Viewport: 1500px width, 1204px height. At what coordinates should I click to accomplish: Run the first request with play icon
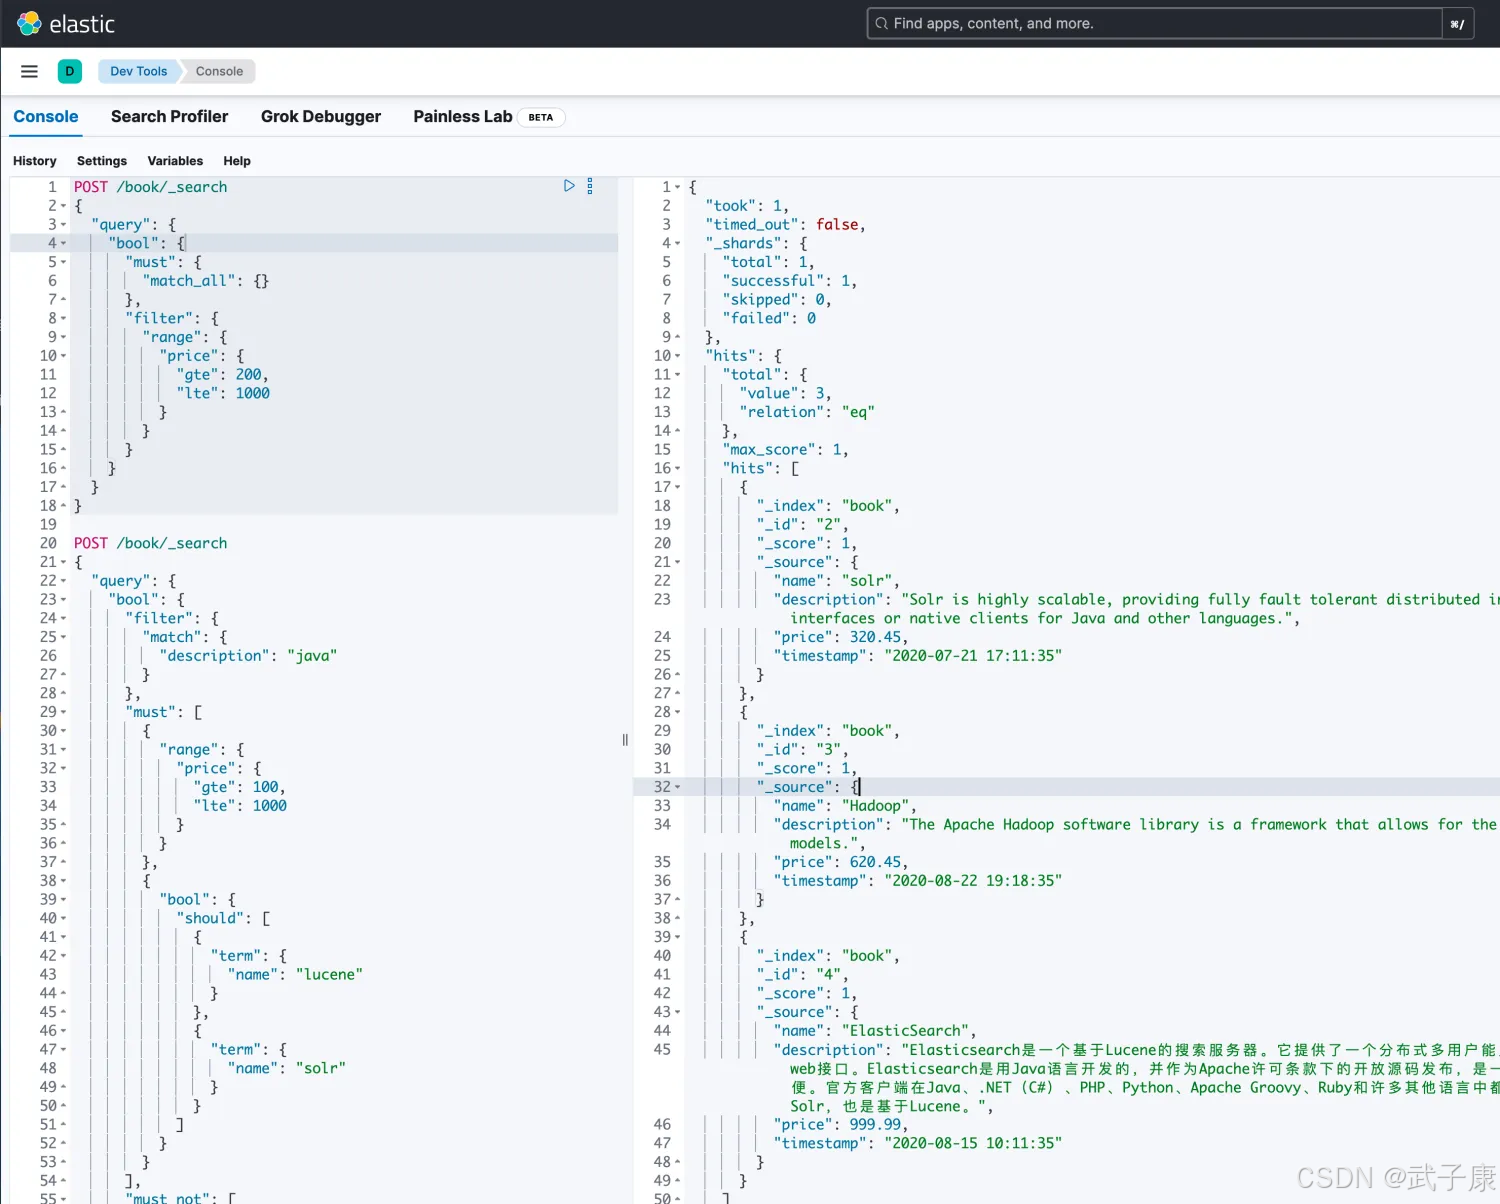pyautogui.click(x=569, y=186)
